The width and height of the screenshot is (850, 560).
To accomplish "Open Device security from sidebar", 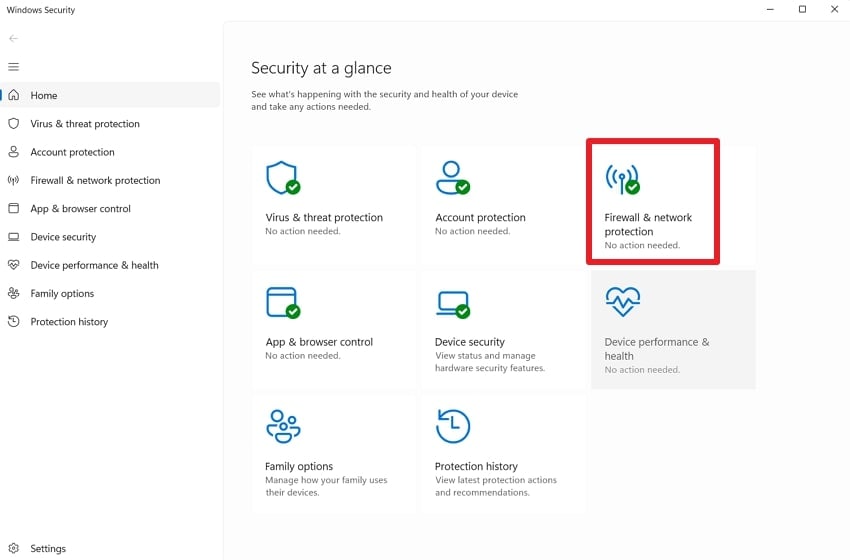I will [110, 237].
